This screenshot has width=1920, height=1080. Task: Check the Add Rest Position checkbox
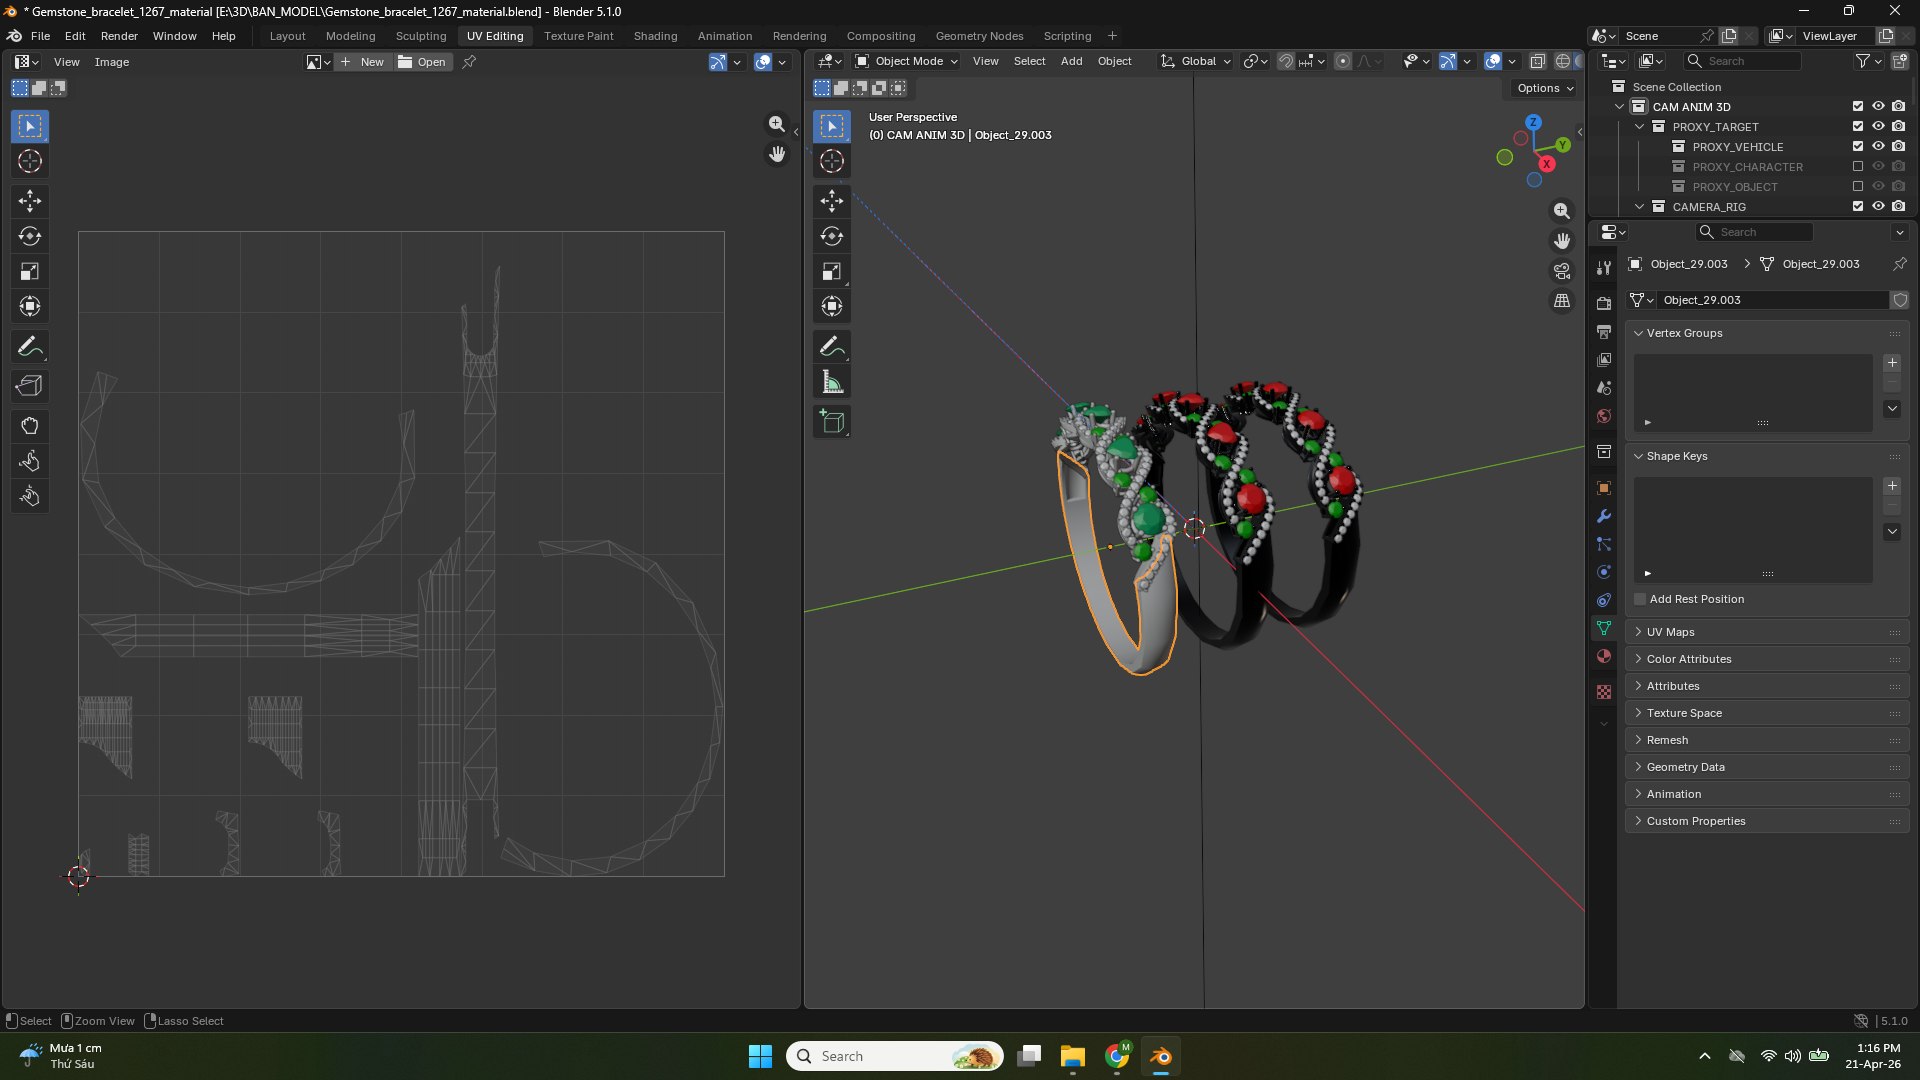[x=1640, y=599]
